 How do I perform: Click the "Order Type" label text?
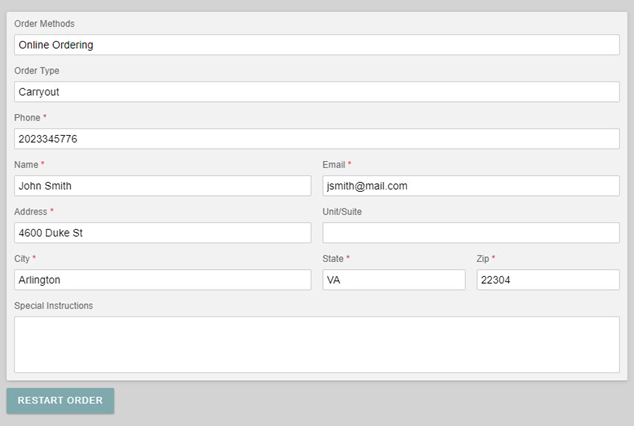[37, 71]
